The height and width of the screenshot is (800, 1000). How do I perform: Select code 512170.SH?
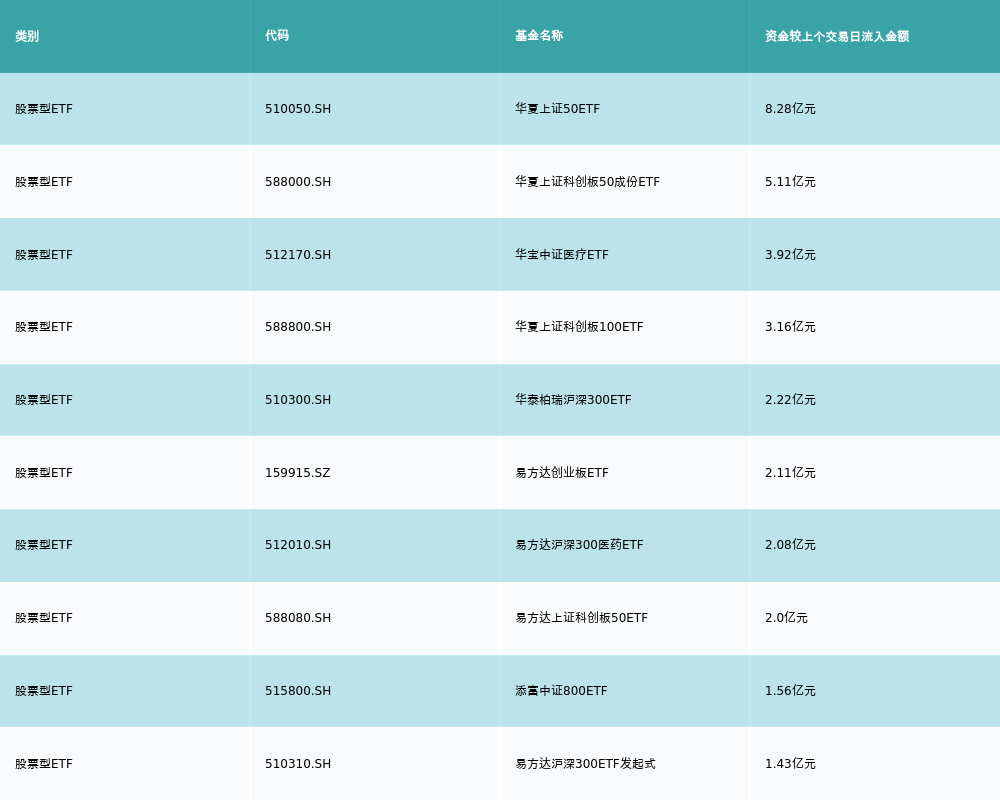pos(298,255)
